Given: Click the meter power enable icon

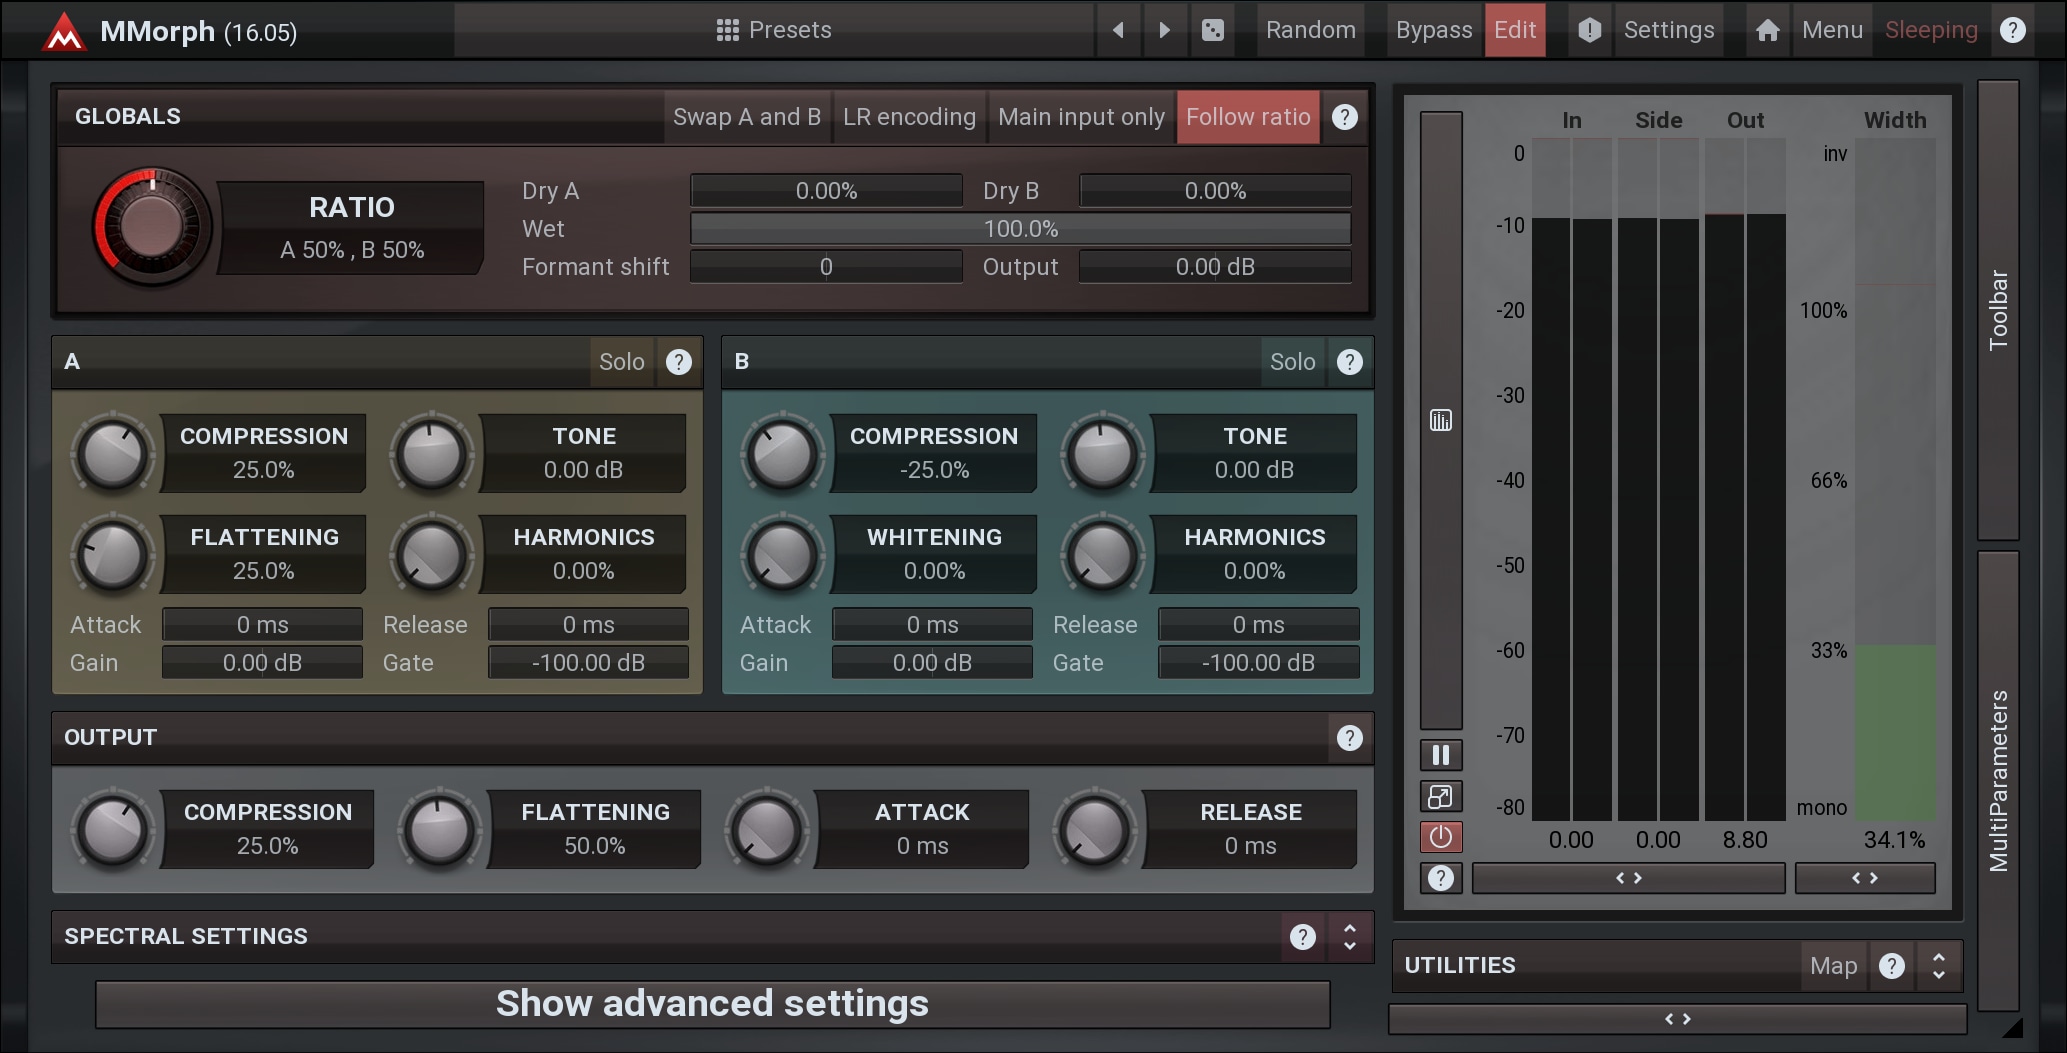Looking at the screenshot, I should pos(1441,837).
